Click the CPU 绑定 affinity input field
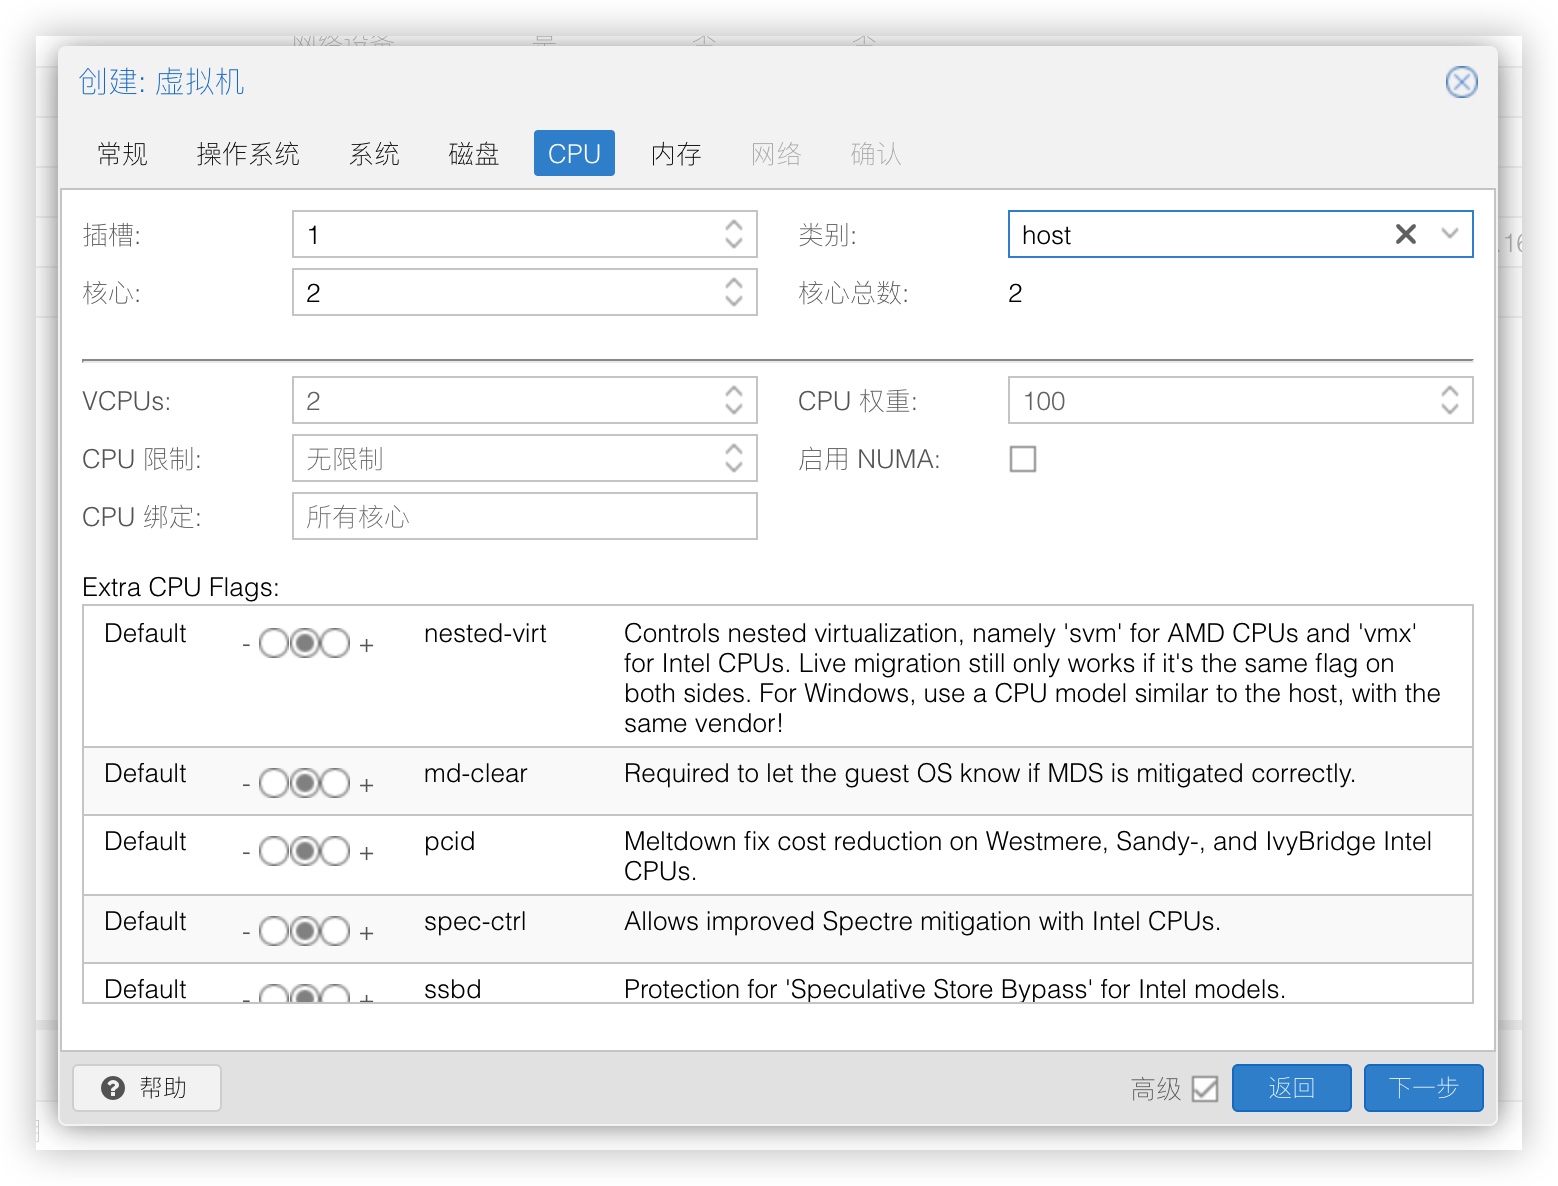The height and width of the screenshot is (1186, 1558). point(524,517)
